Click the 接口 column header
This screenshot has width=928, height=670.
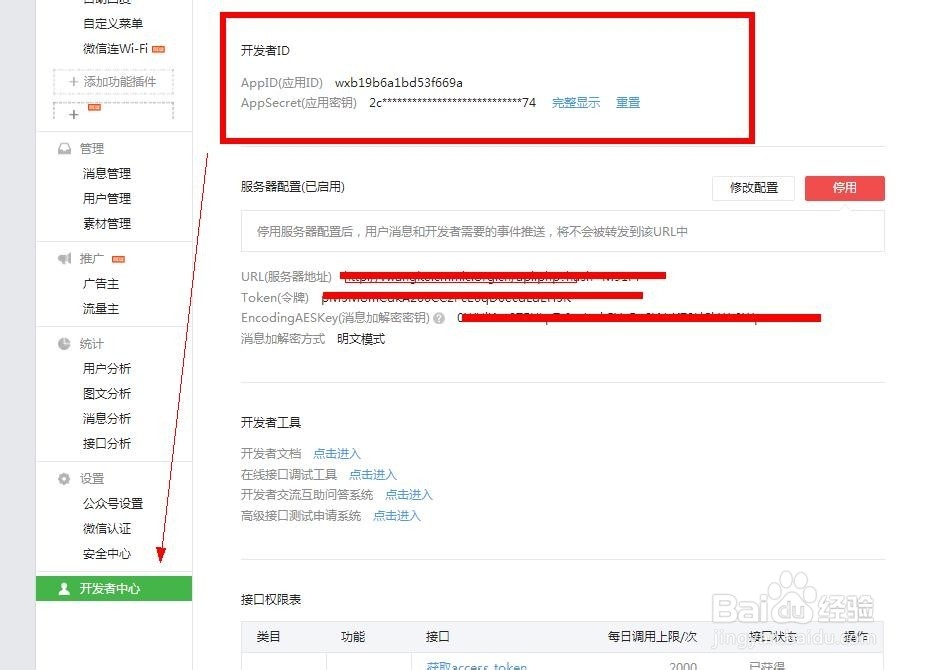(x=437, y=637)
